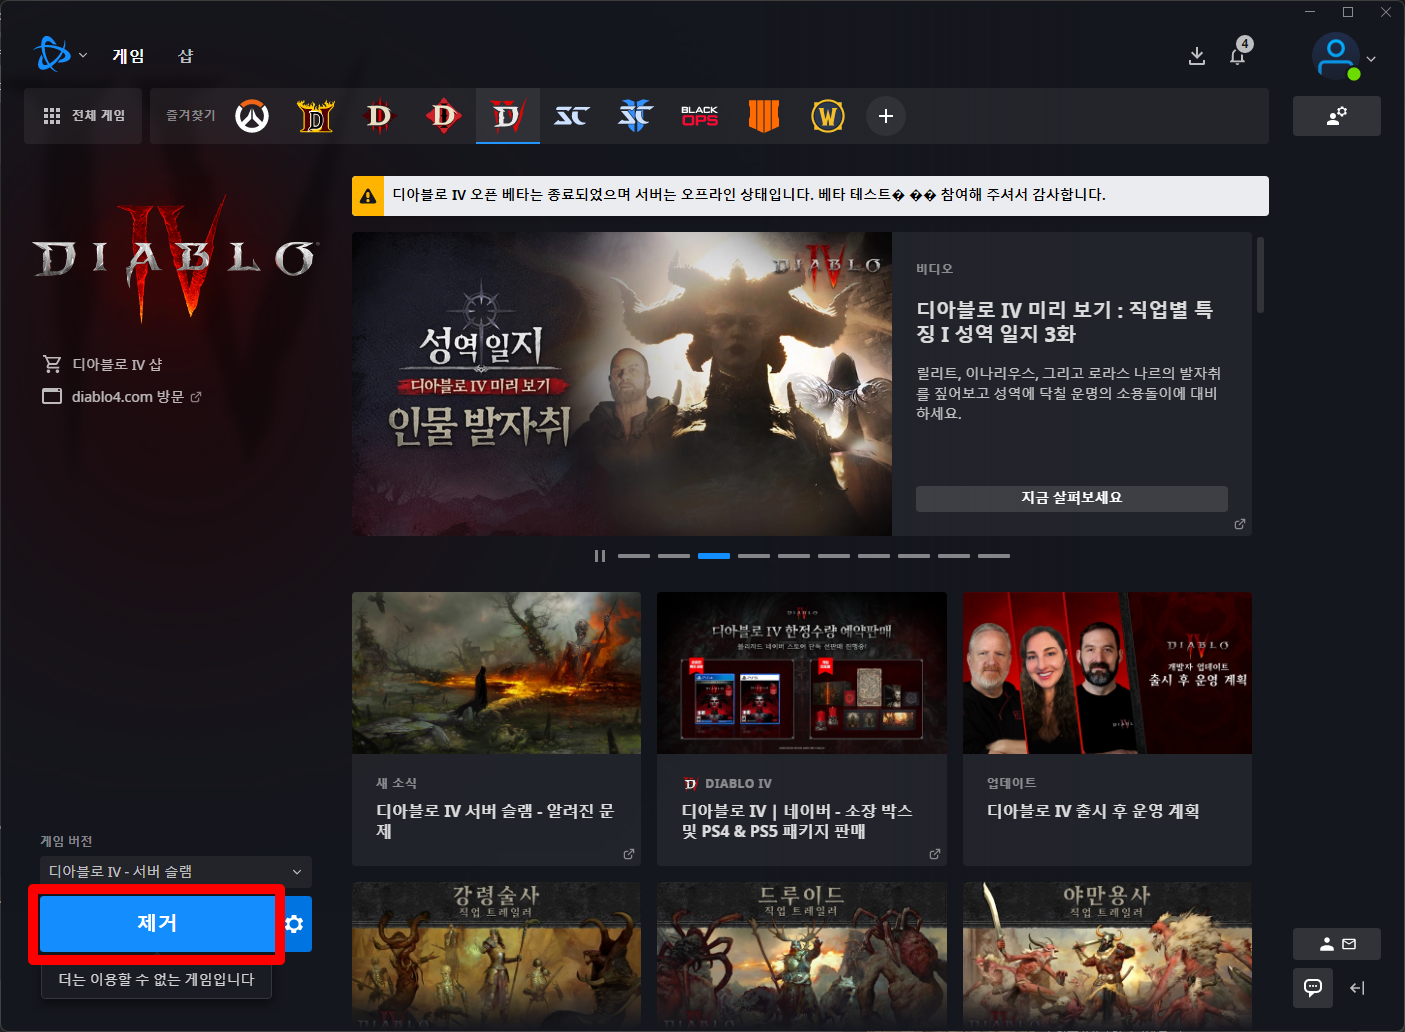Open 전체 게임 all games menu

83,116
